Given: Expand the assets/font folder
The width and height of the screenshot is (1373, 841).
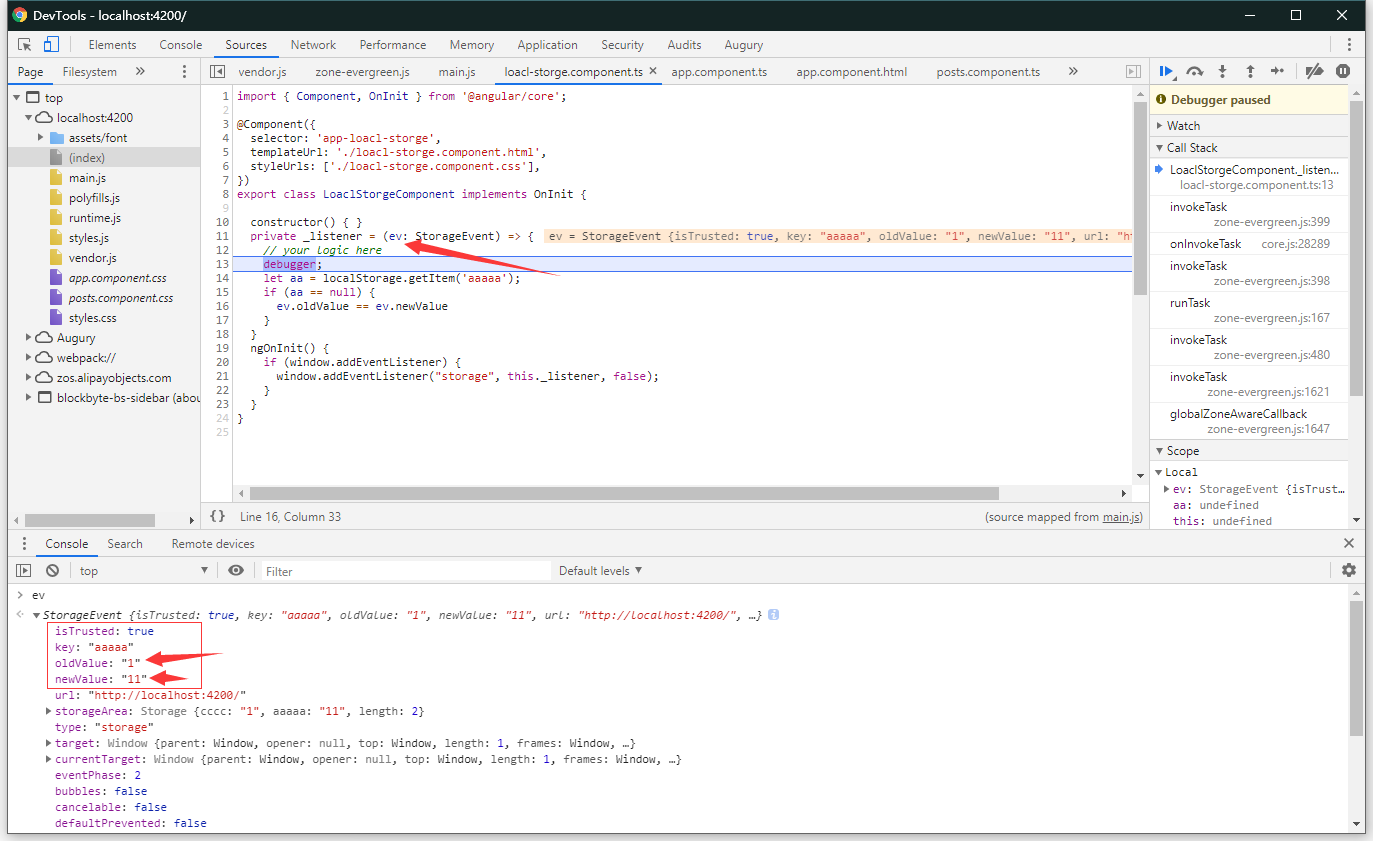Looking at the screenshot, I should point(41,138).
